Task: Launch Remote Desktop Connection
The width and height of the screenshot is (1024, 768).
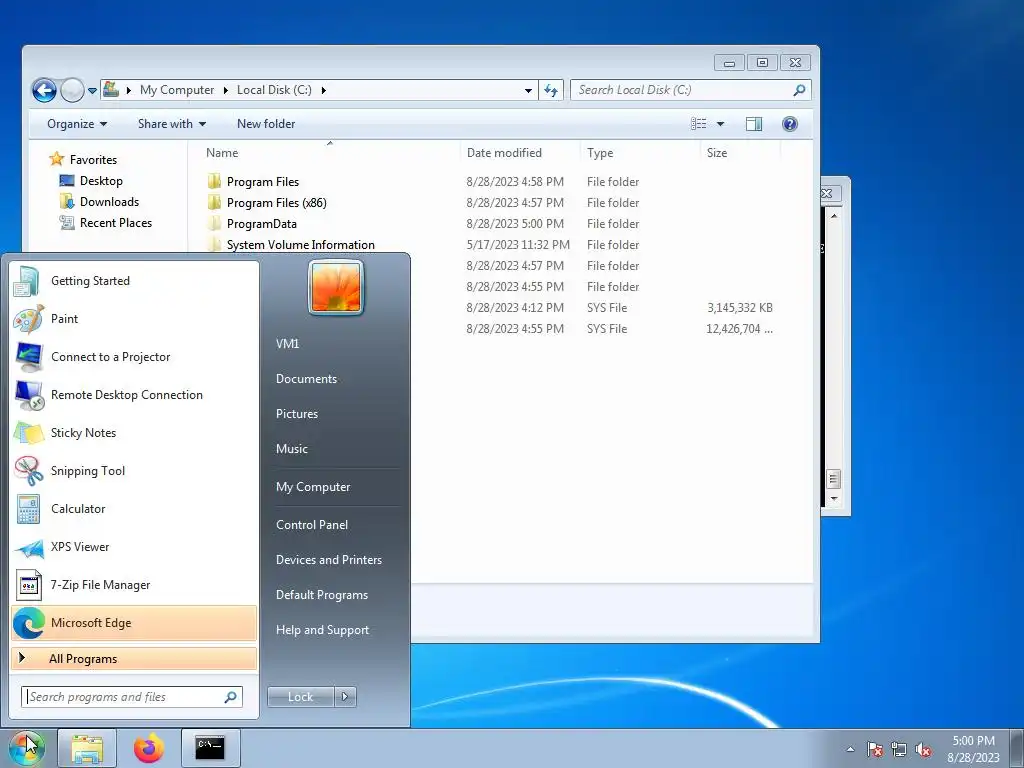Action: [x=134, y=394]
